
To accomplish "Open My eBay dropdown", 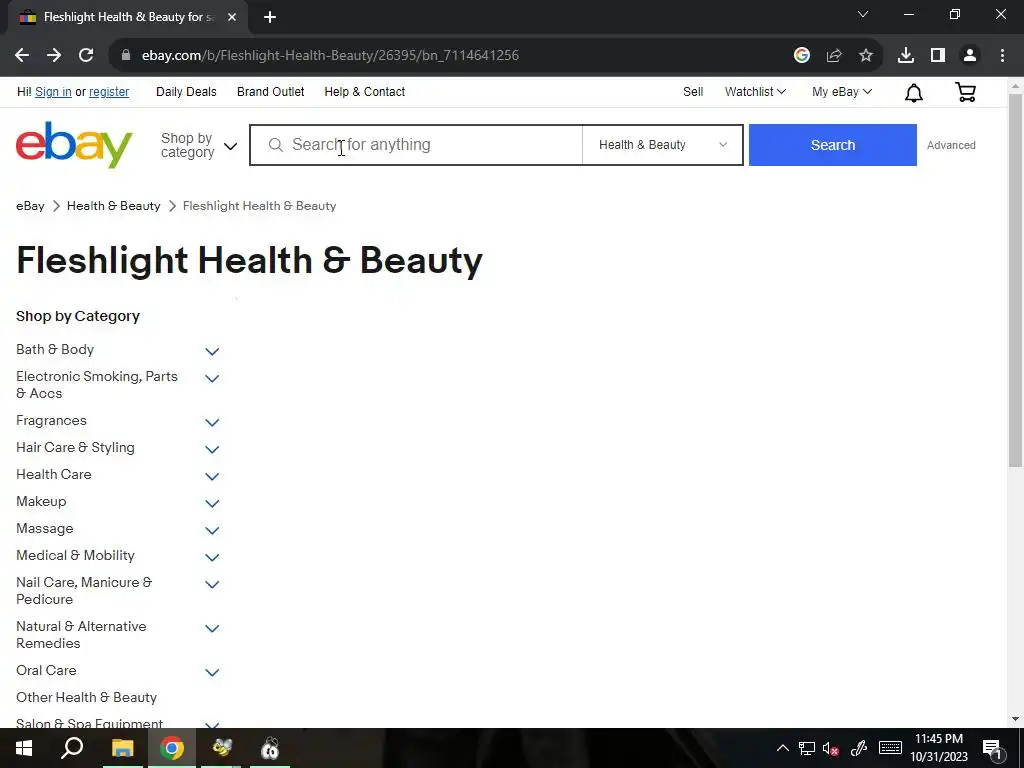I will coord(842,92).
